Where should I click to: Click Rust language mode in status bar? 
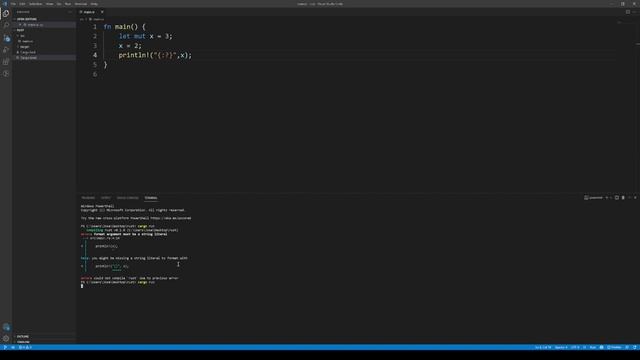coord(593,347)
